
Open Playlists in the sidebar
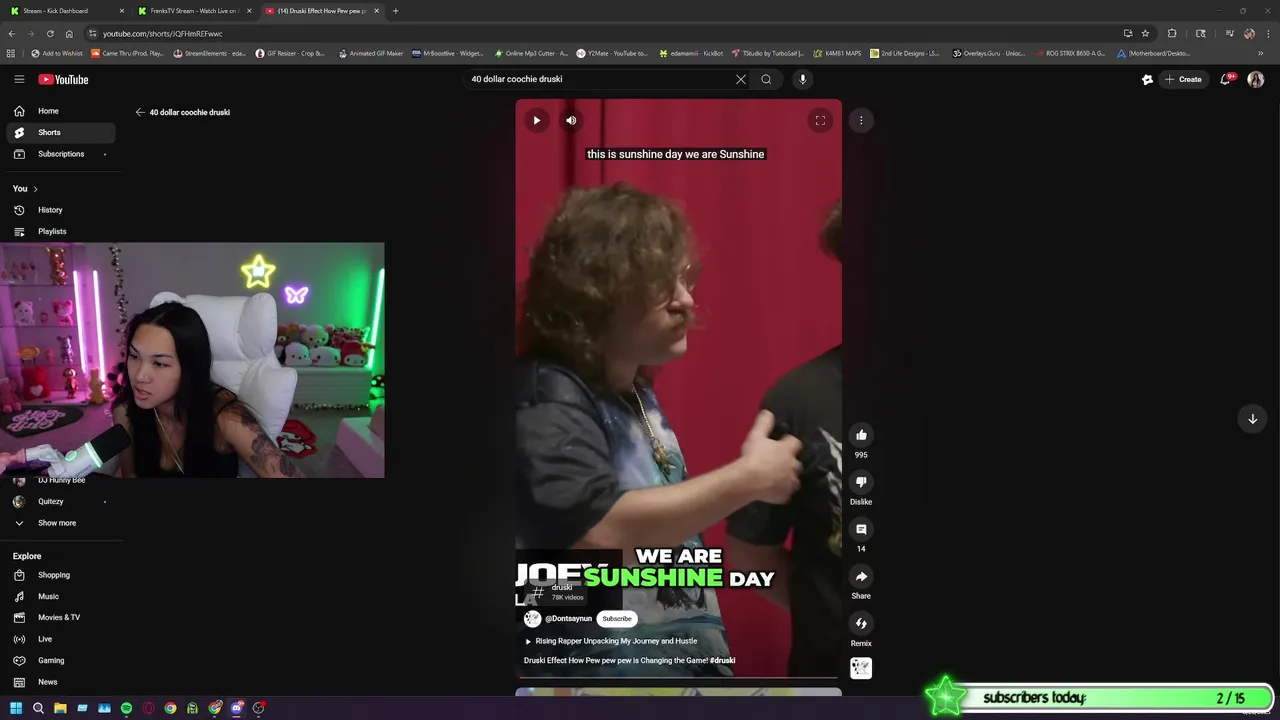coord(60,231)
